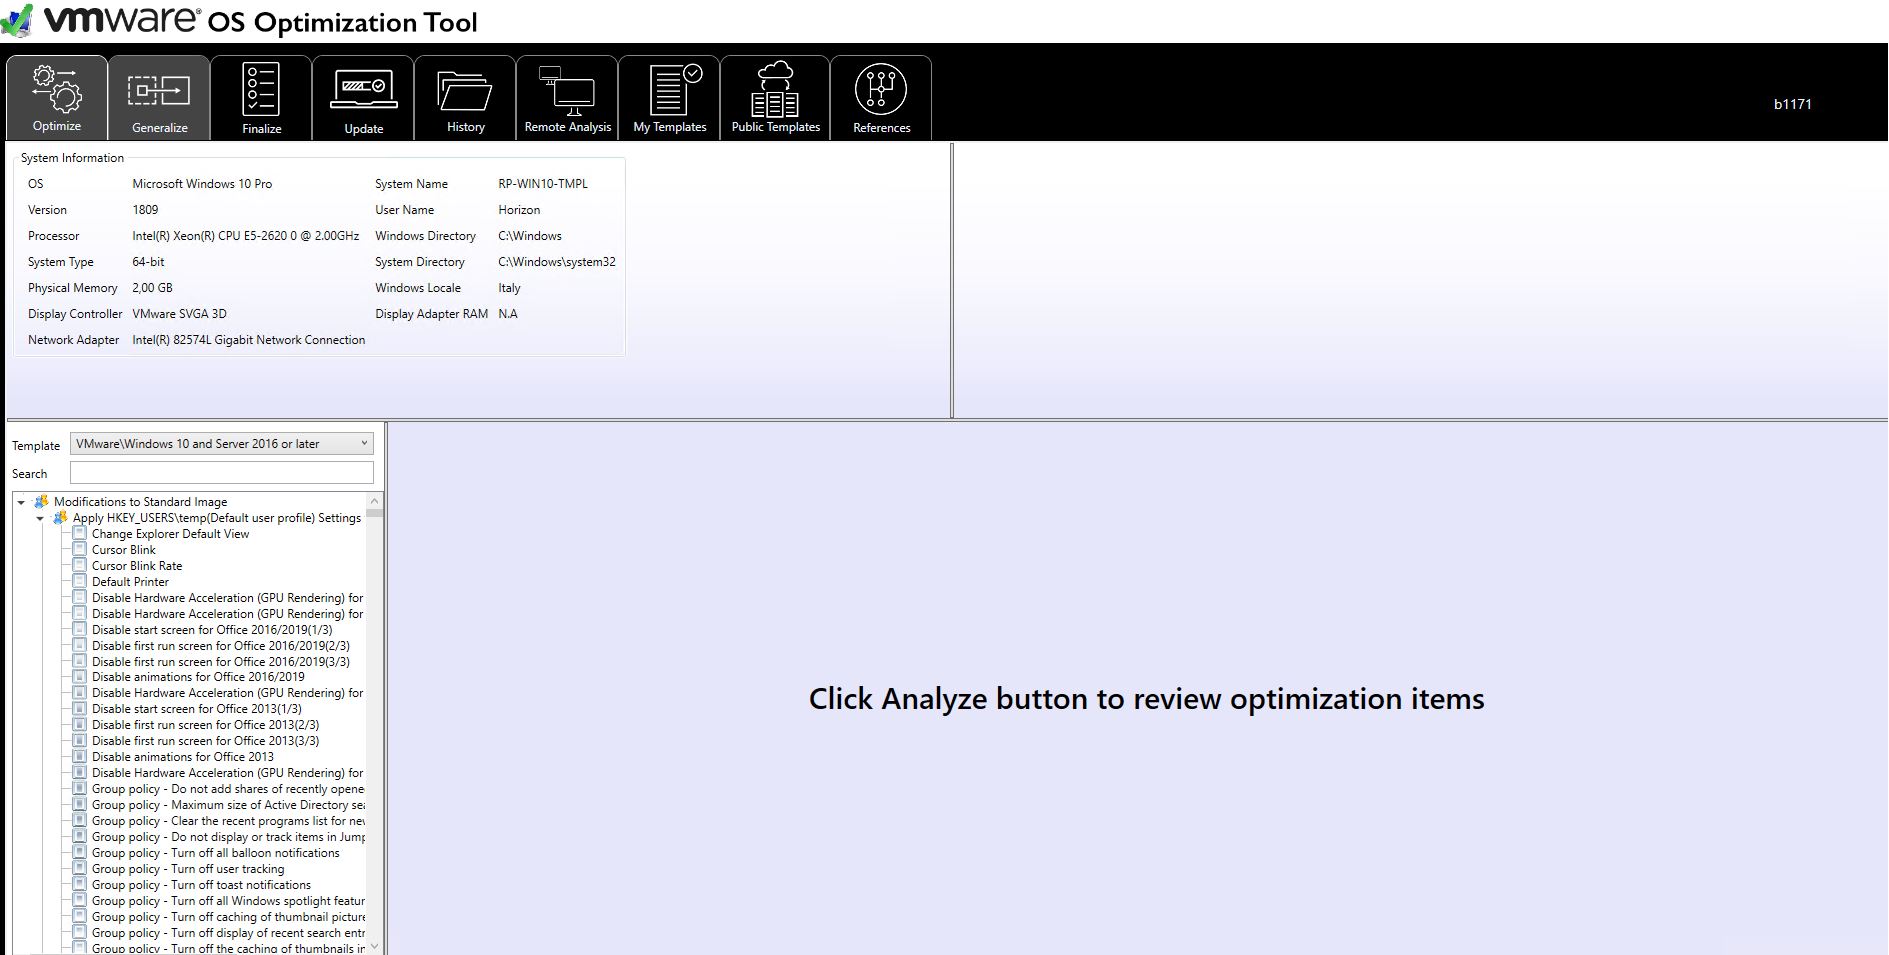Click Physical Memory value 2,00 GB
The image size is (1889, 955).
coord(152,287)
